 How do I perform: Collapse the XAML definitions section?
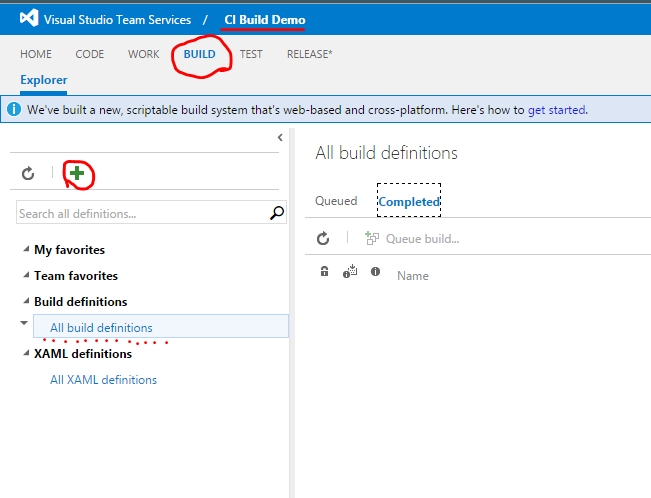coord(26,353)
